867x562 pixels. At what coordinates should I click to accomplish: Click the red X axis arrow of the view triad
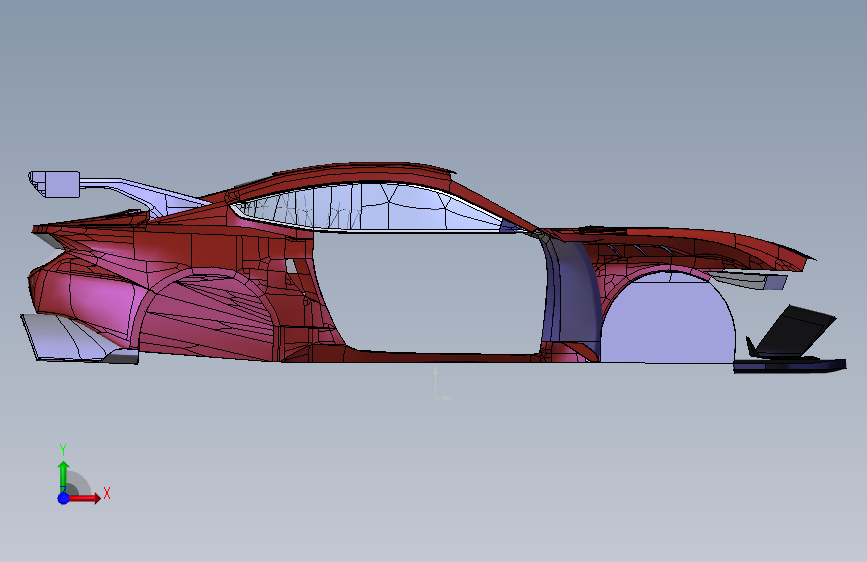tap(86, 498)
